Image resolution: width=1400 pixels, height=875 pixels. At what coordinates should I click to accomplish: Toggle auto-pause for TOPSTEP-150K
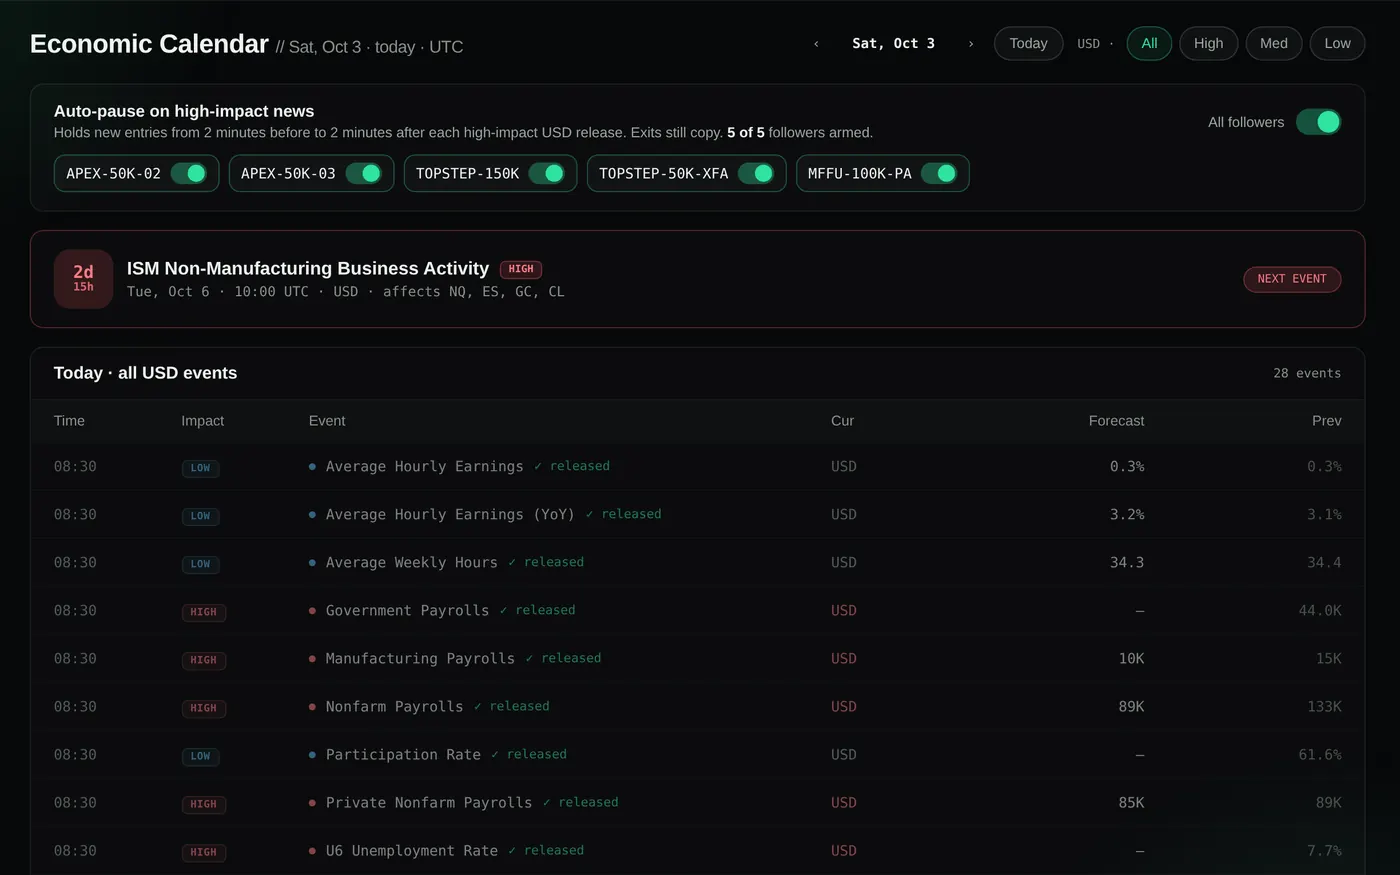tap(547, 173)
